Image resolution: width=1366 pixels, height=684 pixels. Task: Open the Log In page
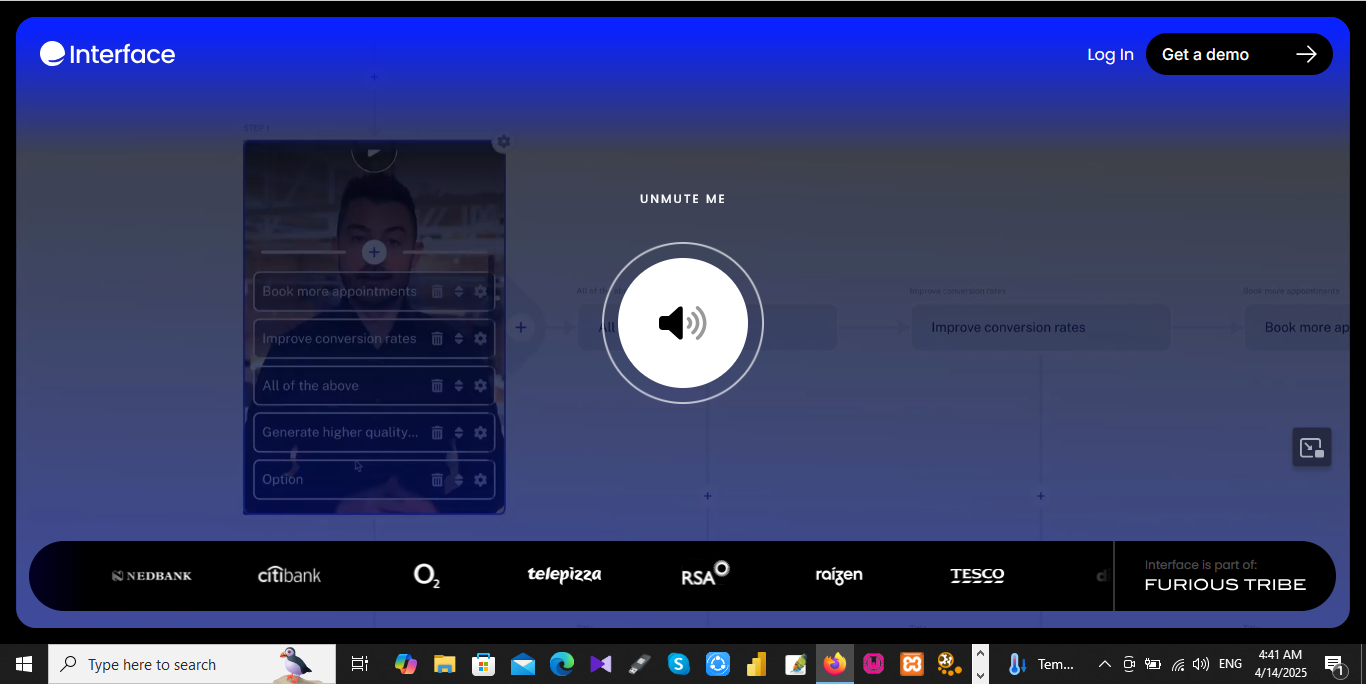click(x=1110, y=55)
